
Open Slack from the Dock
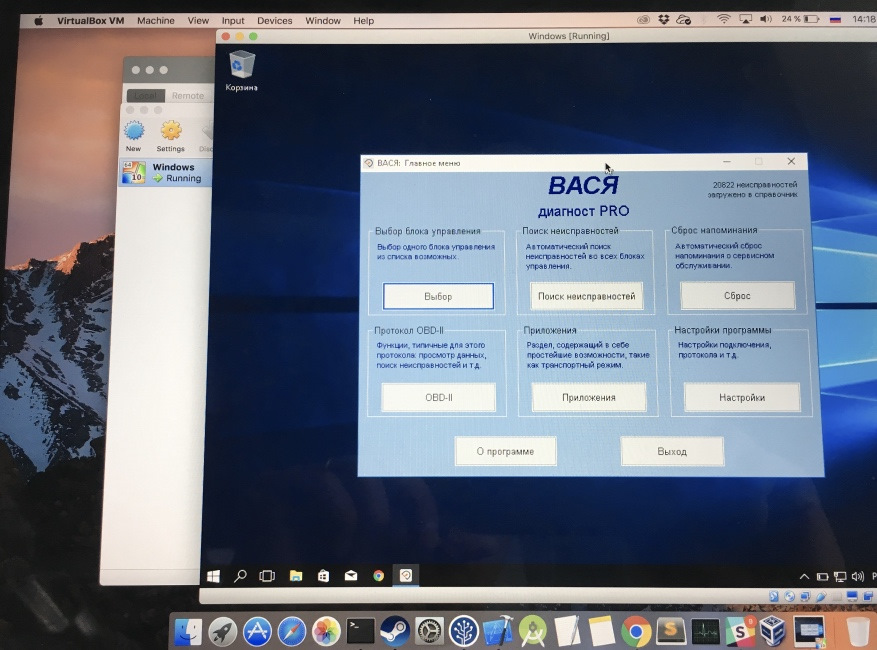[740, 632]
